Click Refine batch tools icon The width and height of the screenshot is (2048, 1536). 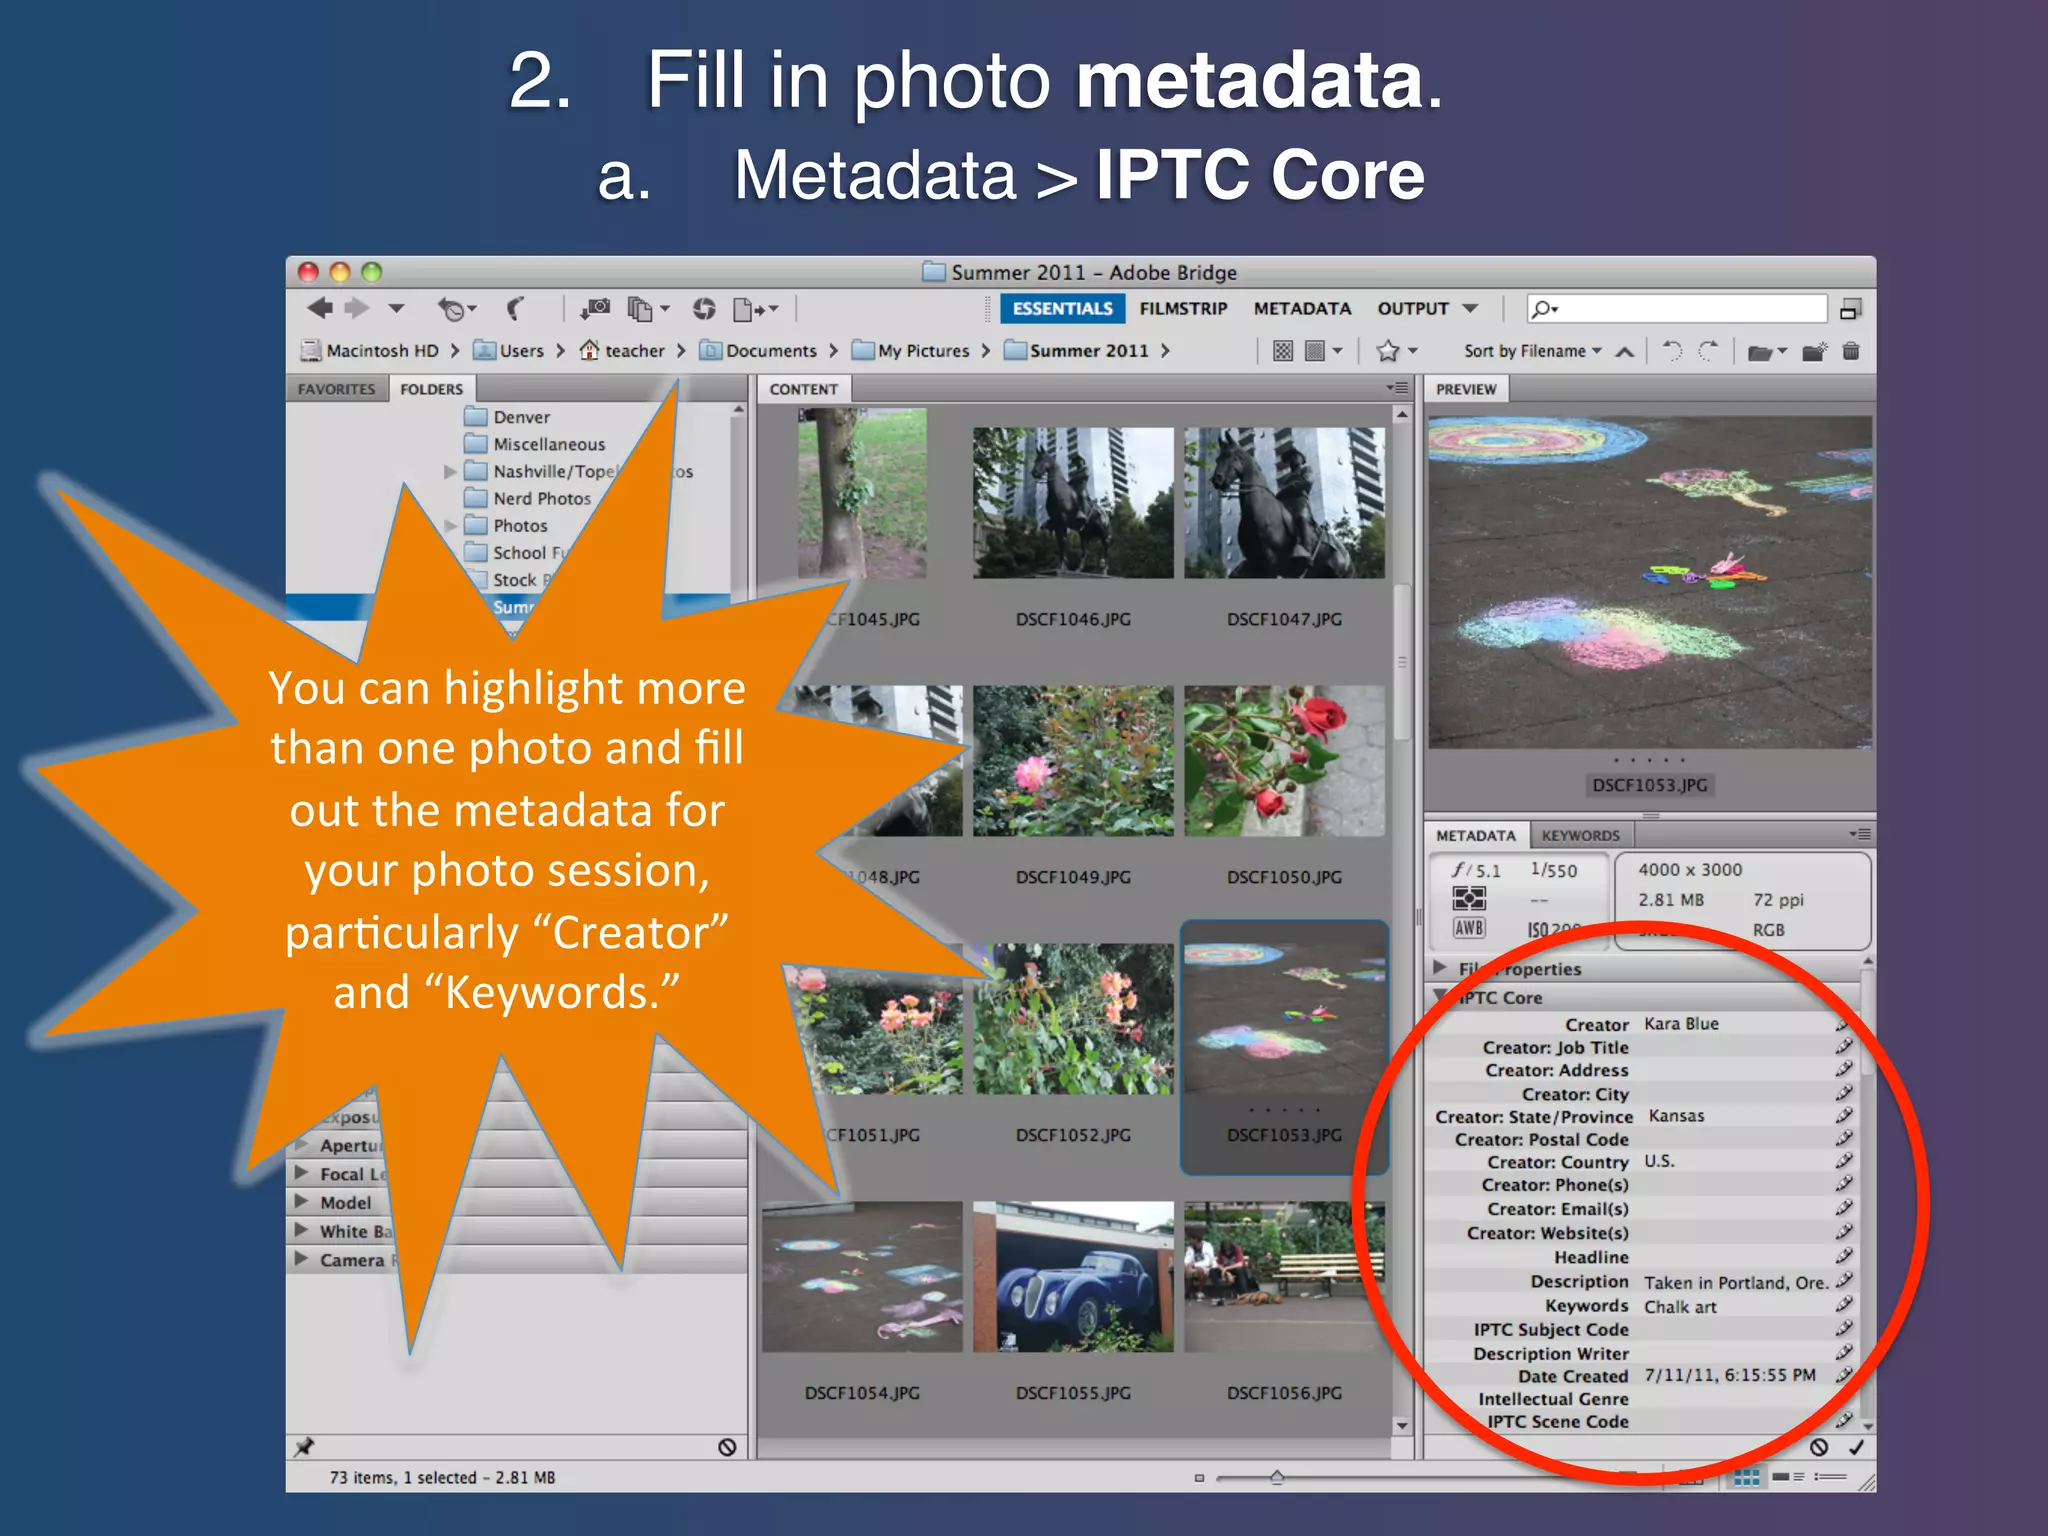click(641, 309)
